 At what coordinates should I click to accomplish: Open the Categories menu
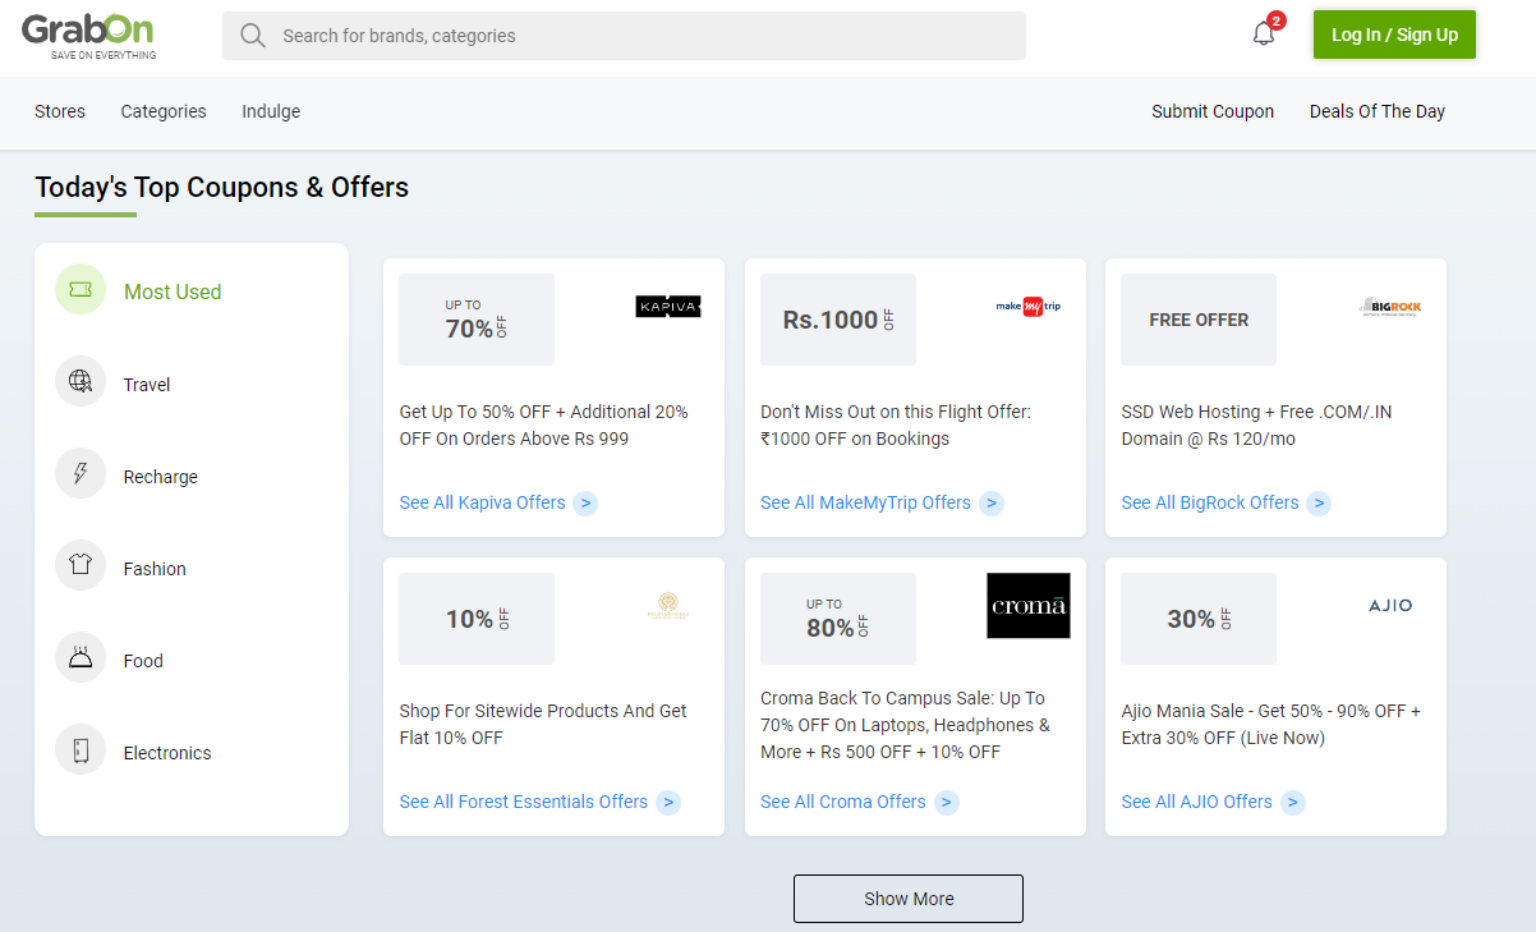point(163,111)
